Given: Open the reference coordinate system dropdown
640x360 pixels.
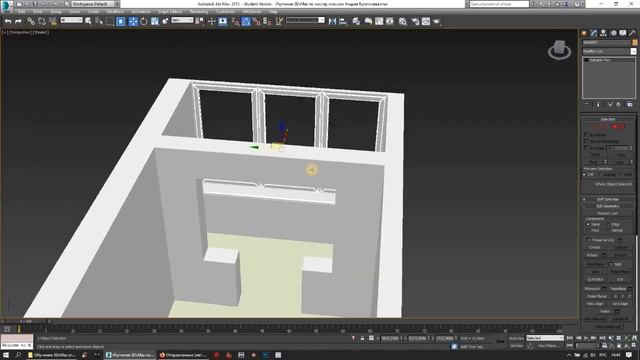Looking at the screenshot, I should (182, 20).
